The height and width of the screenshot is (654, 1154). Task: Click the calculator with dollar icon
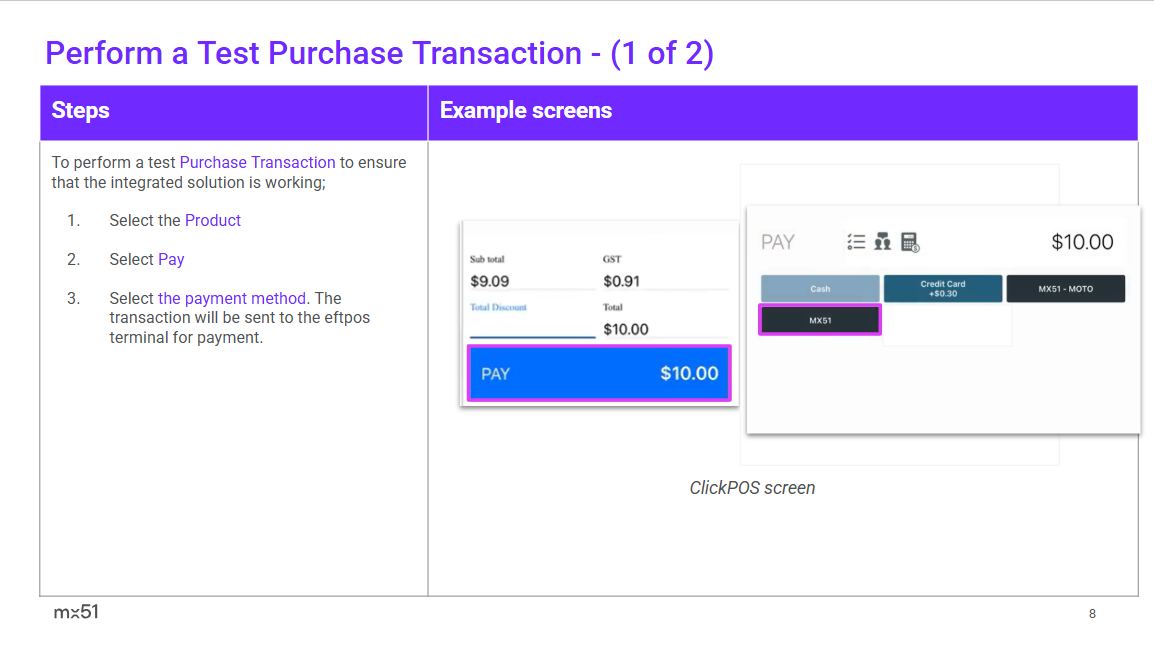click(909, 241)
